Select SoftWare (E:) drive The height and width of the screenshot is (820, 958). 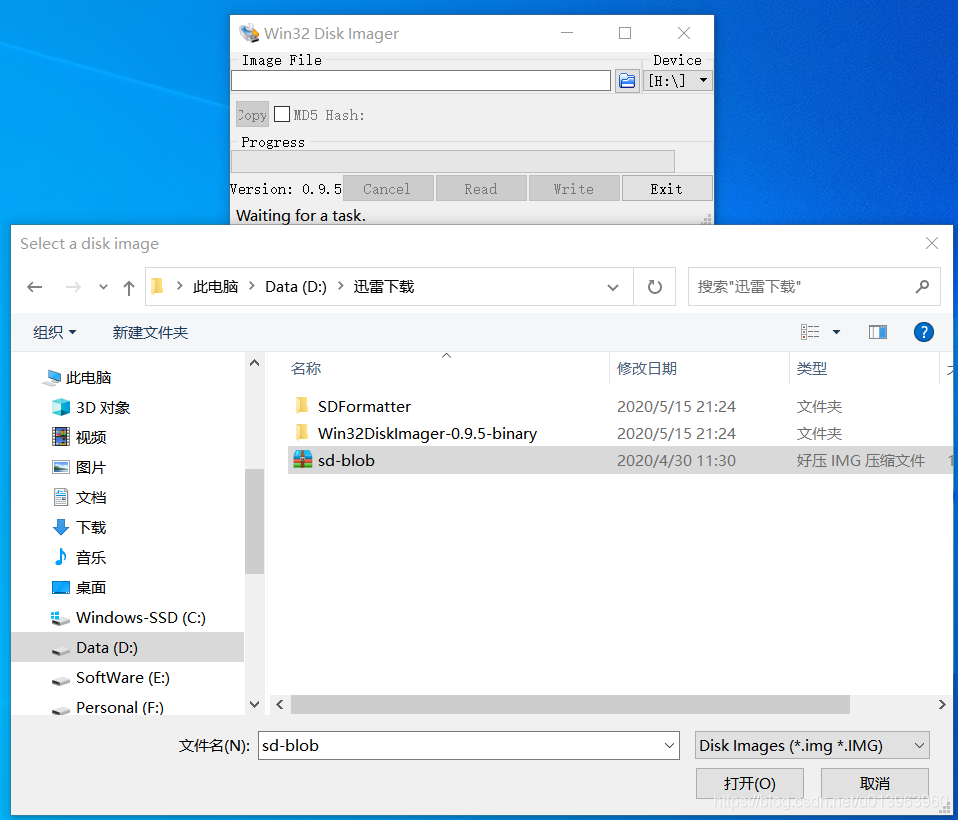[x=123, y=677]
